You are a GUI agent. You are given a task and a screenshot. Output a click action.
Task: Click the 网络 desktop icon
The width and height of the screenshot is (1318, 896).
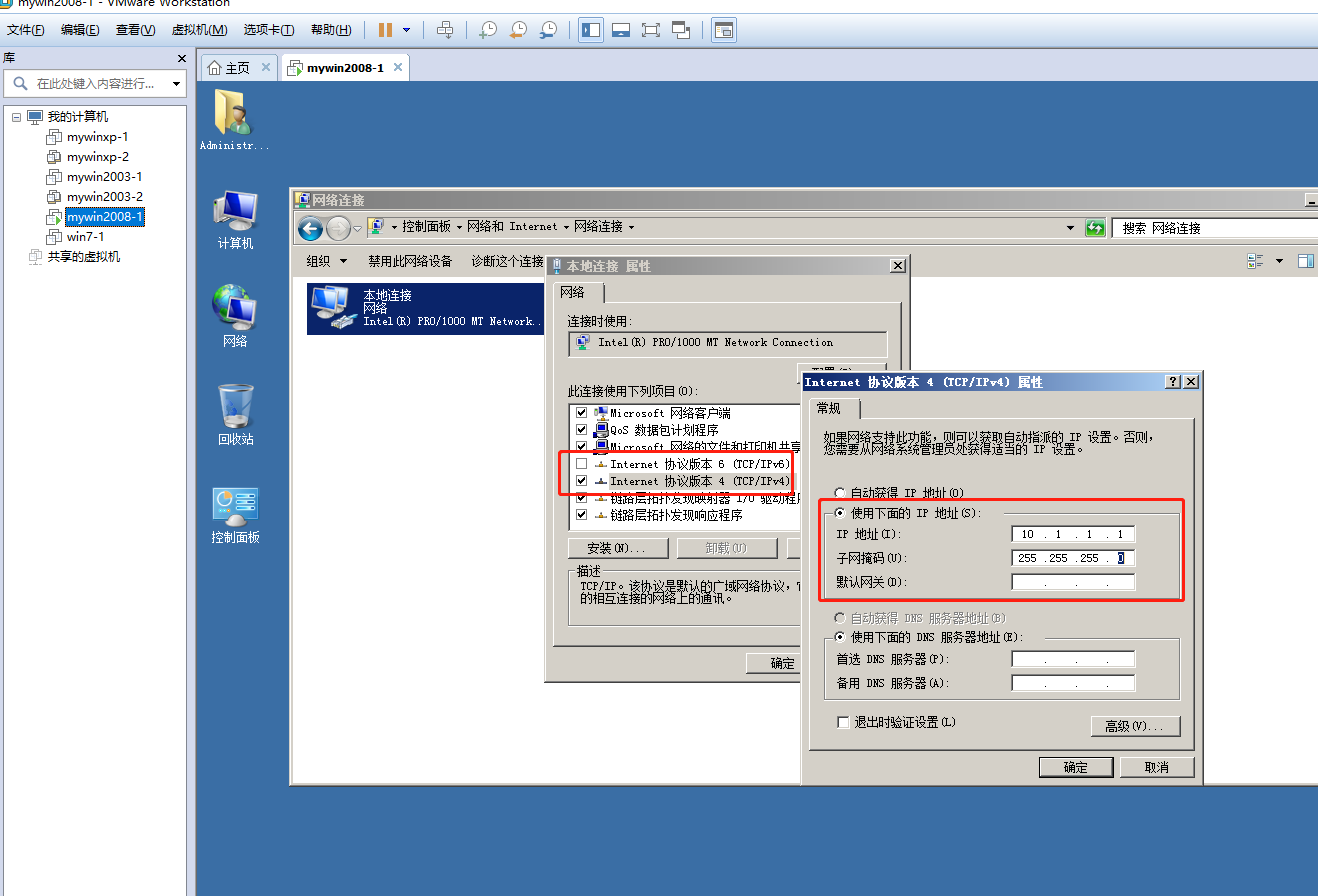coord(235,316)
